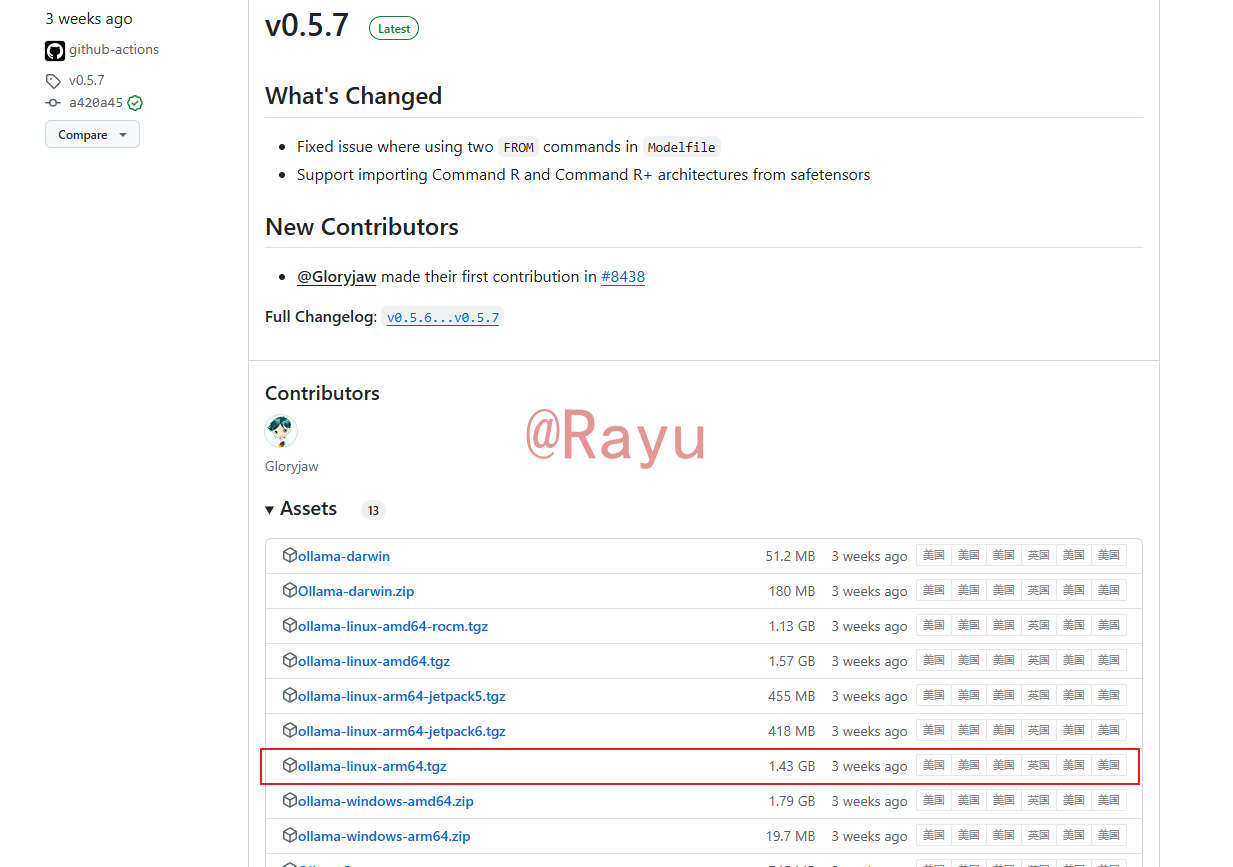Download ollama-linux-arm64-jetpack5.tgz
The height and width of the screenshot is (867, 1233).
[402, 696]
